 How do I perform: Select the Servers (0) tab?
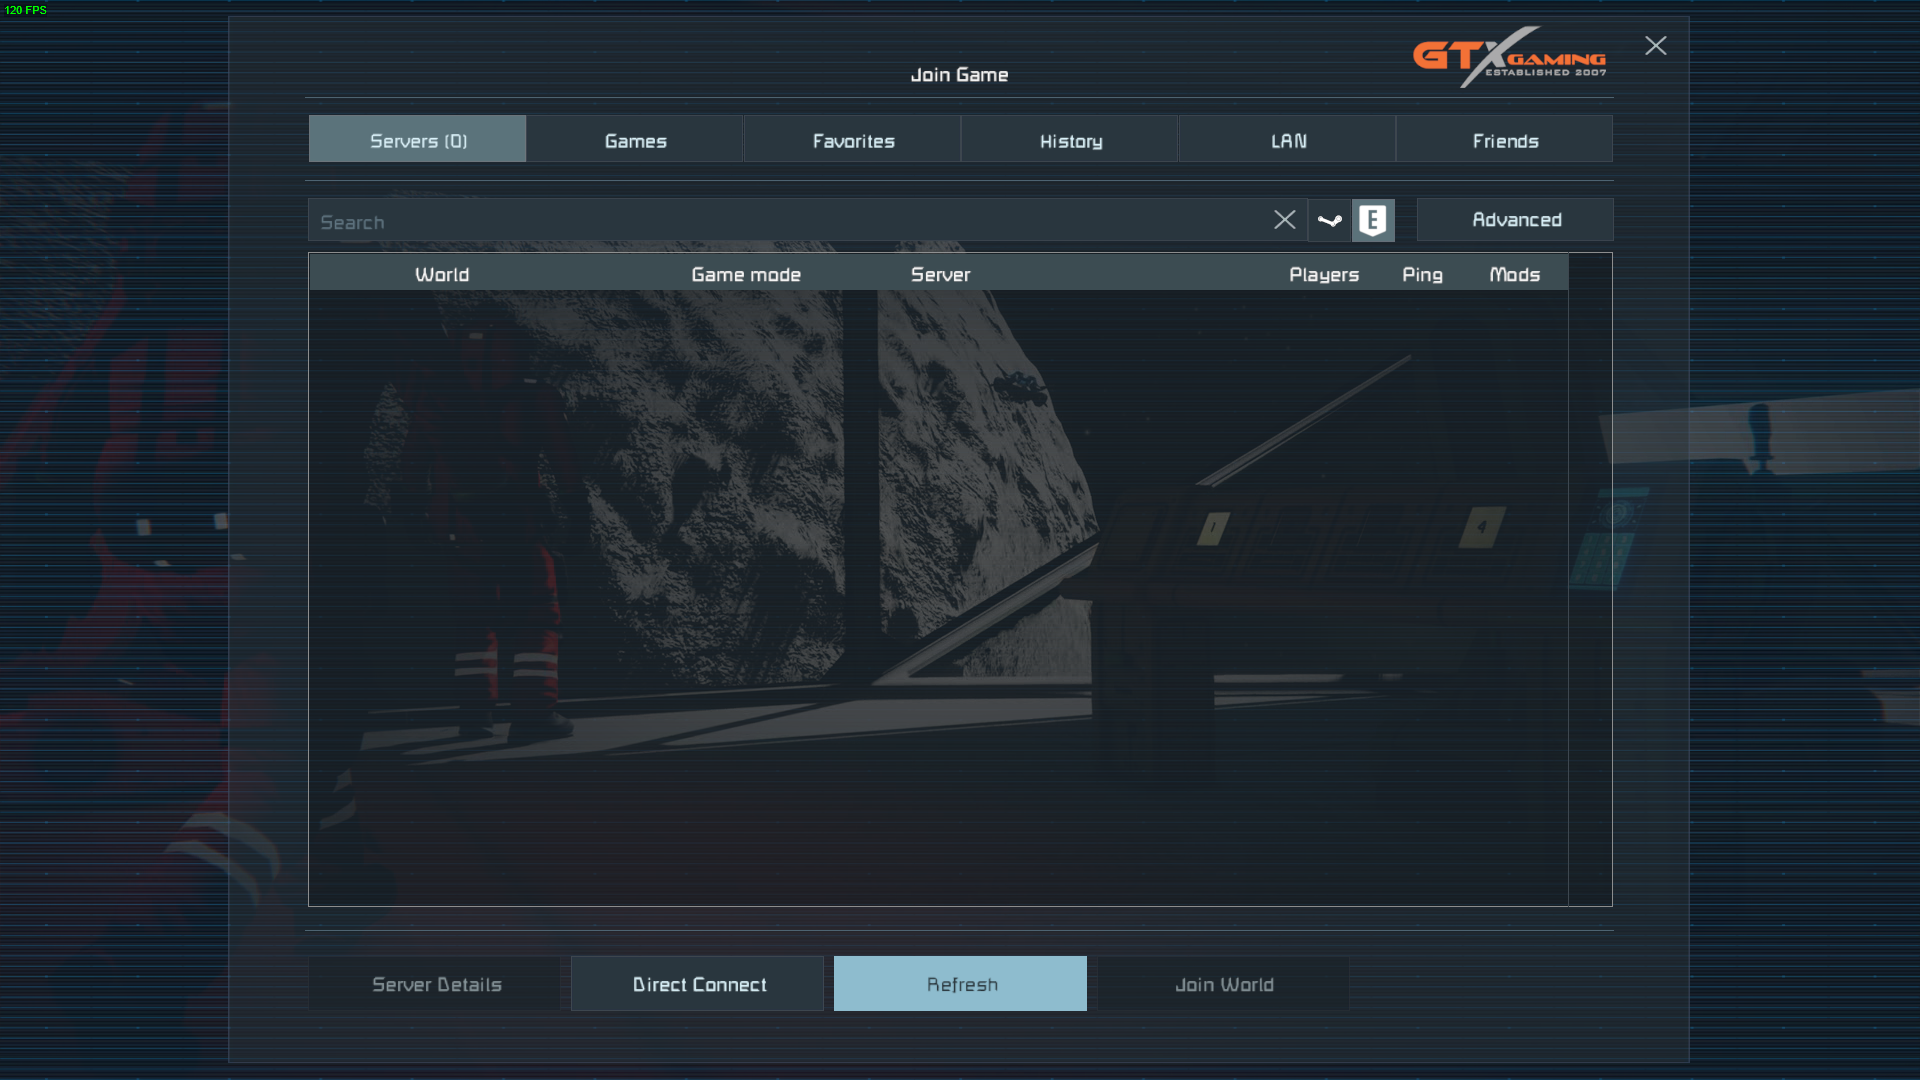418,141
